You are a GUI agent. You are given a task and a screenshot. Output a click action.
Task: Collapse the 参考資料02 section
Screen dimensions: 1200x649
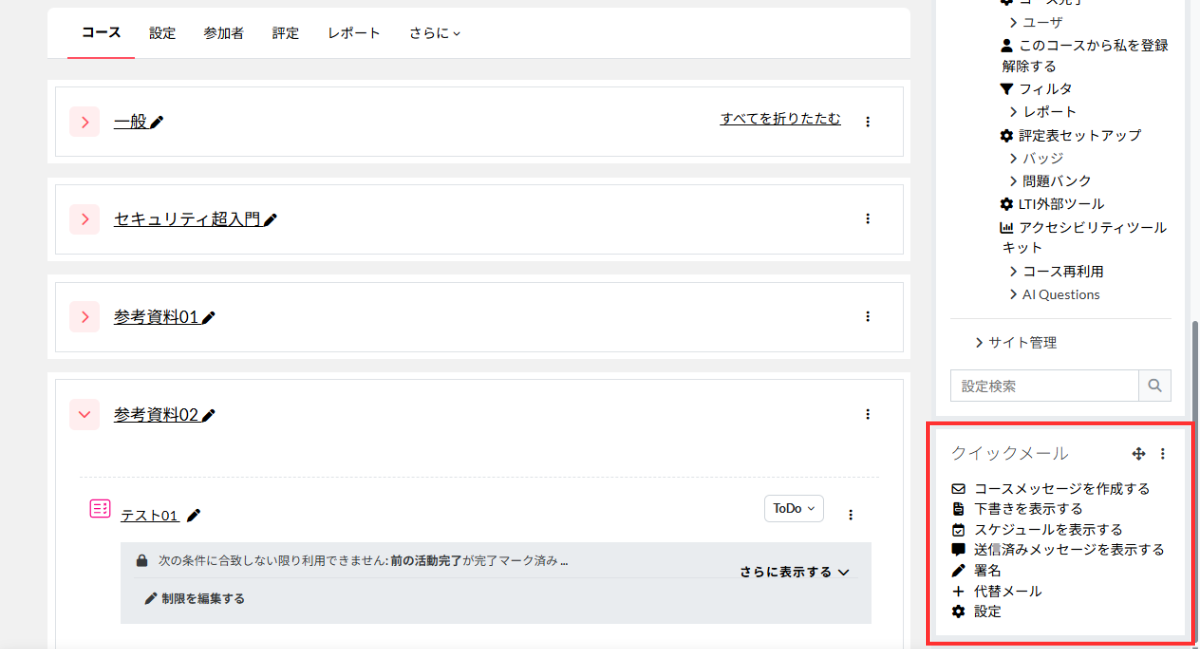[x=85, y=414]
